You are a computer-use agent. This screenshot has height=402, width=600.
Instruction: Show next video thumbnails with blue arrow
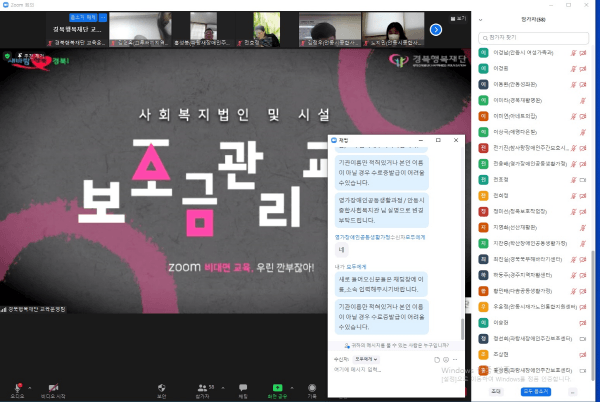point(436,30)
